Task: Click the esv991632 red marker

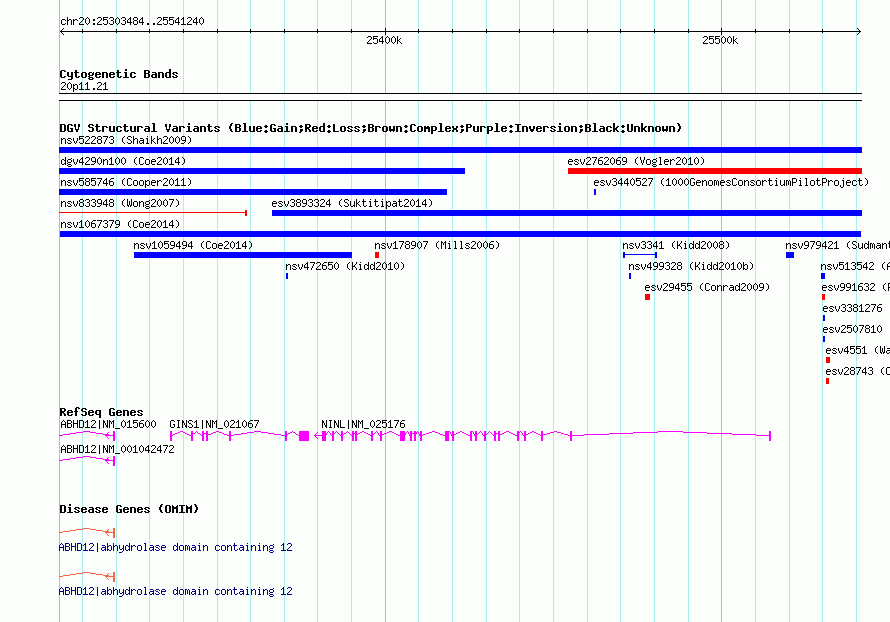Action: (824, 297)
